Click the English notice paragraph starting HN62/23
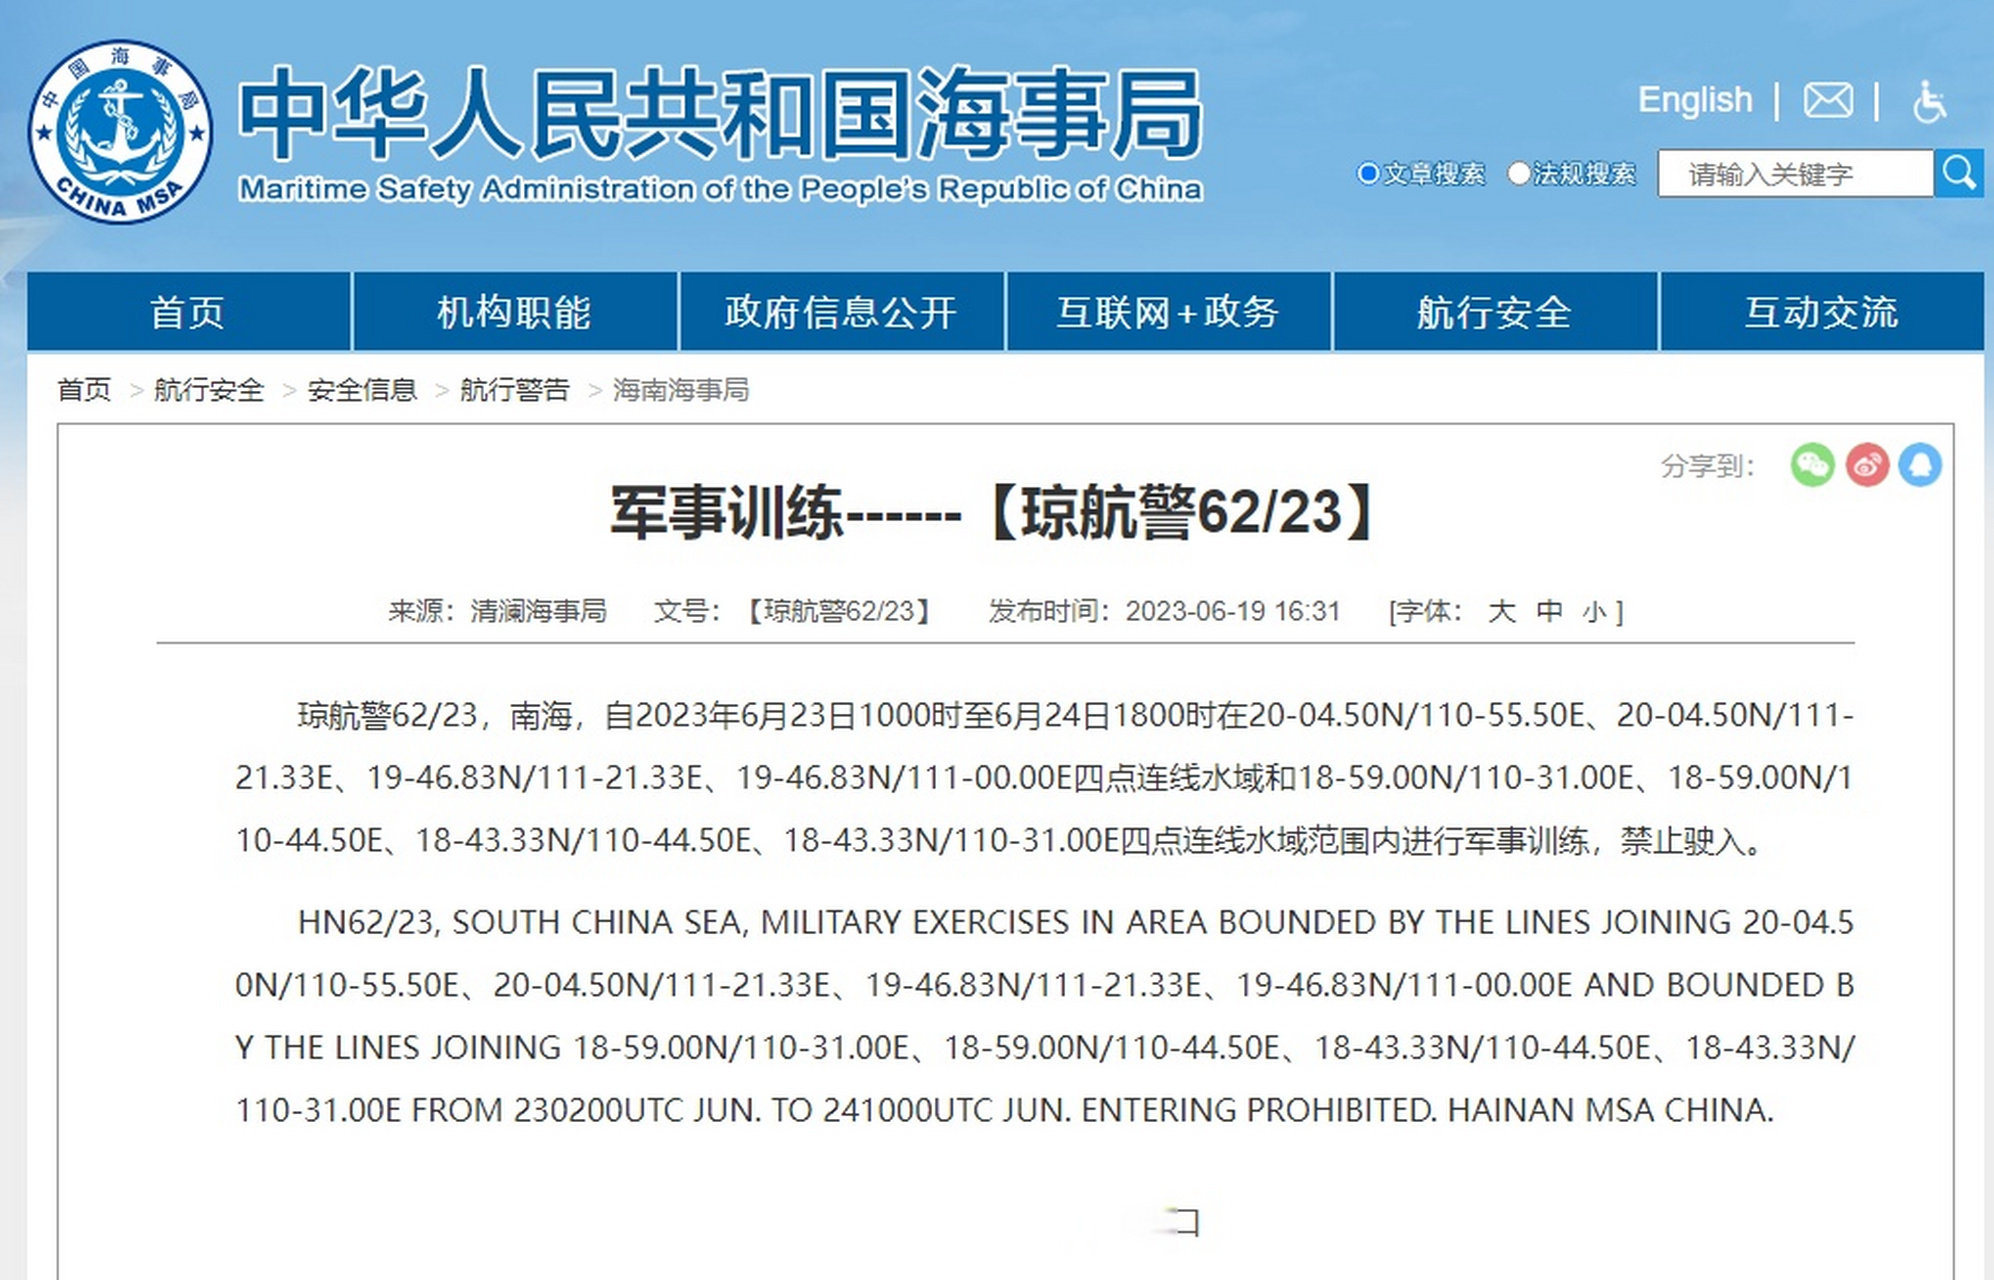 [1045, 1016]
